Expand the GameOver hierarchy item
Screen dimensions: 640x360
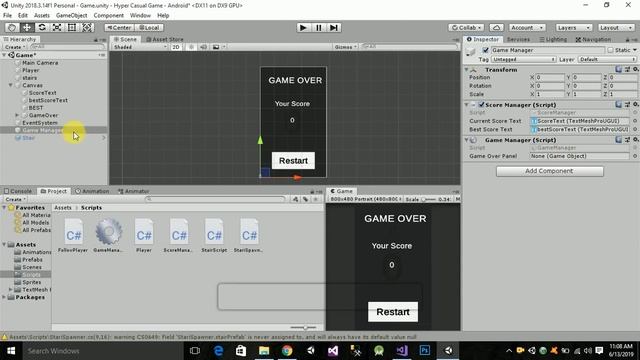pyautogui.click(x=17, y=115)
